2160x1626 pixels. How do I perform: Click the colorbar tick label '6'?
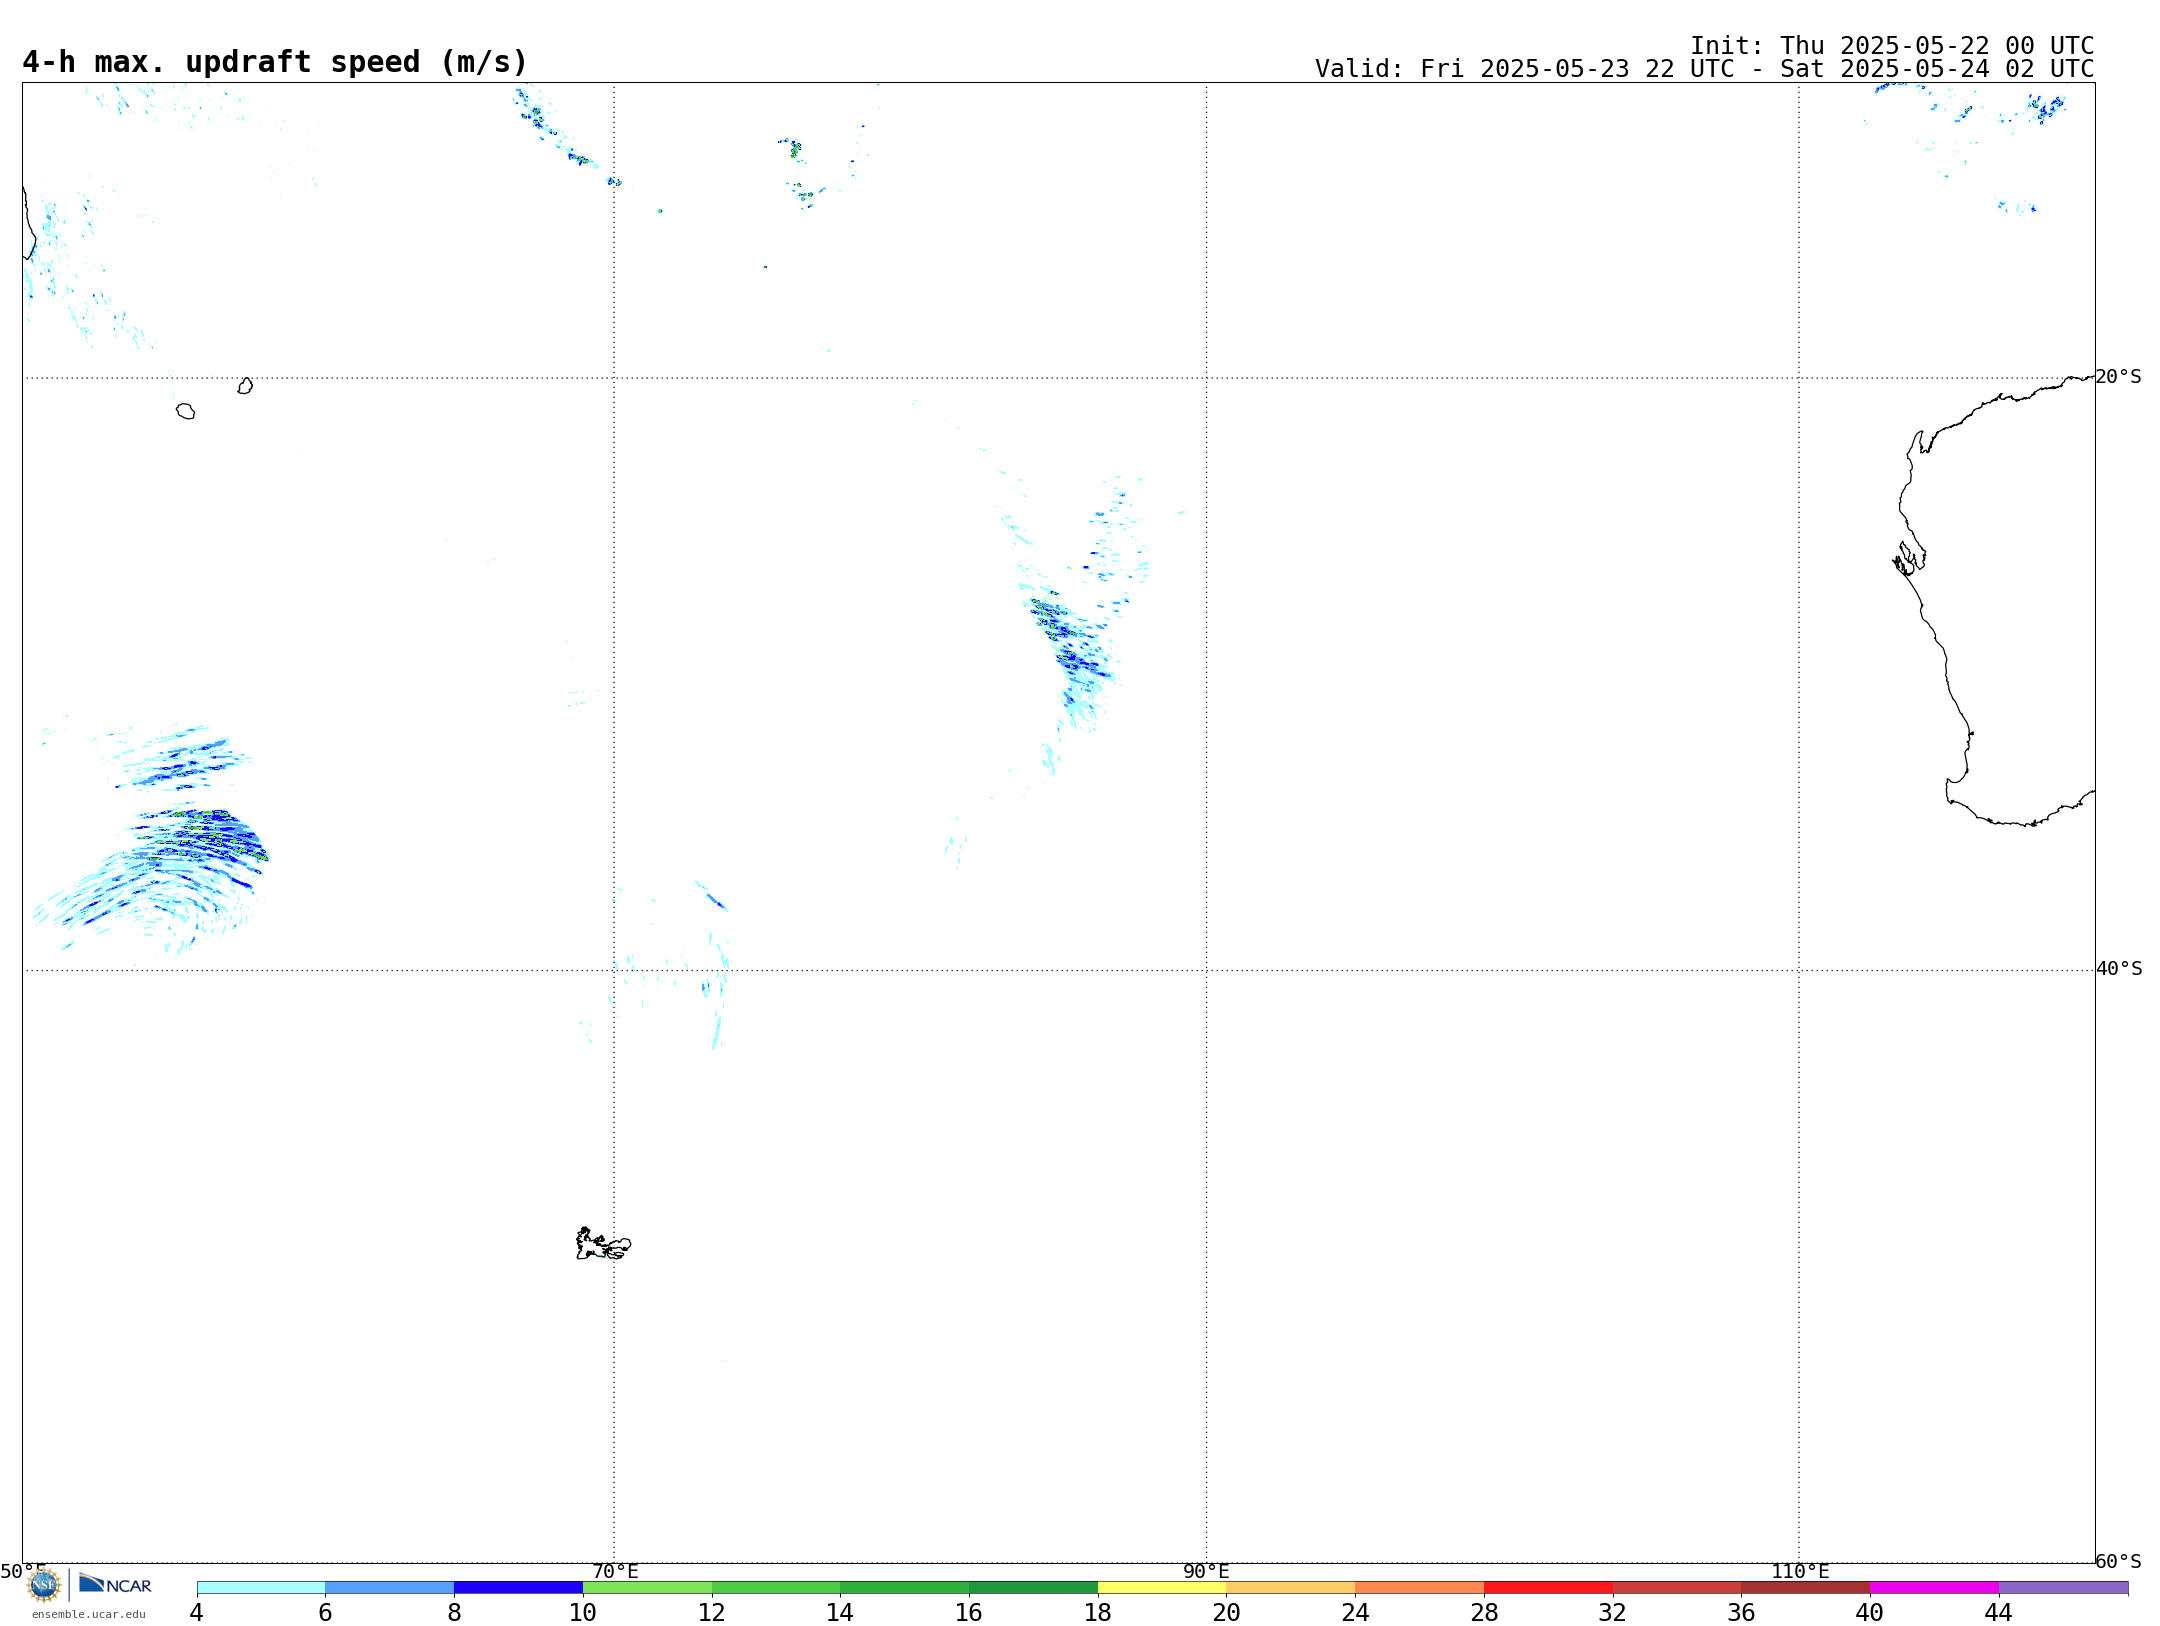tap(325, 1612)
